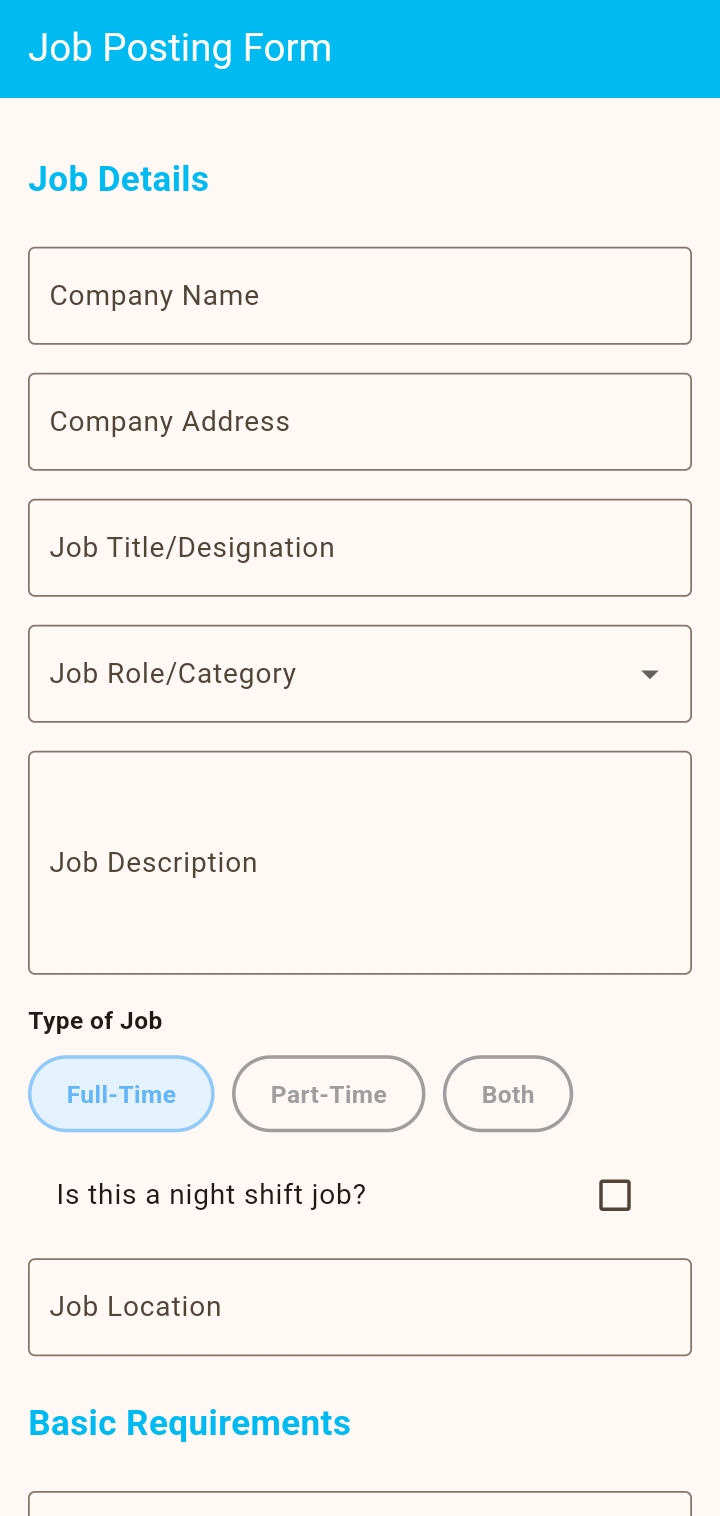This screenshot has width=720, height=1516.
Task: Focus the Company Name input field
Action: tap(360, 296)
